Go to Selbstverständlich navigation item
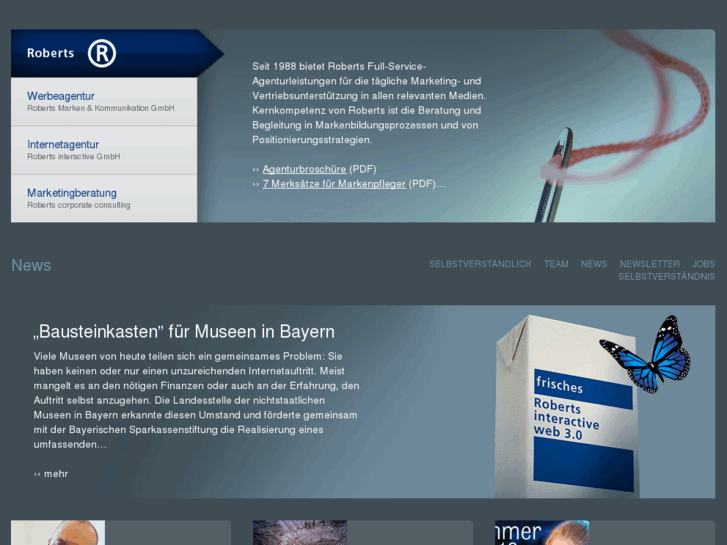 (x=480, y=264)
